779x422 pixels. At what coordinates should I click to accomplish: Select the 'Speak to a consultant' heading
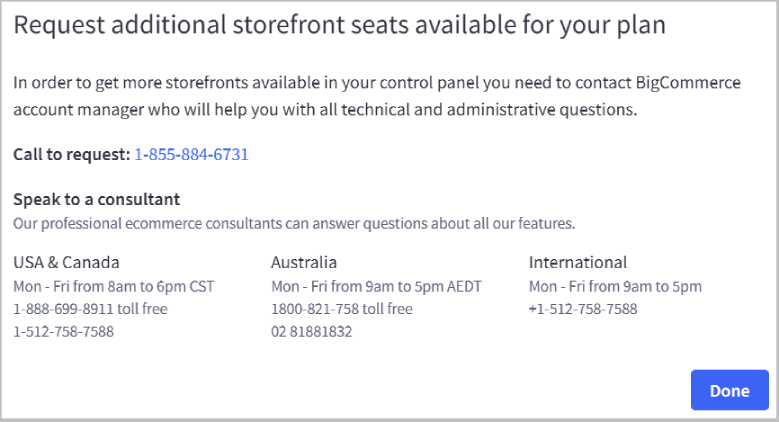point(96,199)
